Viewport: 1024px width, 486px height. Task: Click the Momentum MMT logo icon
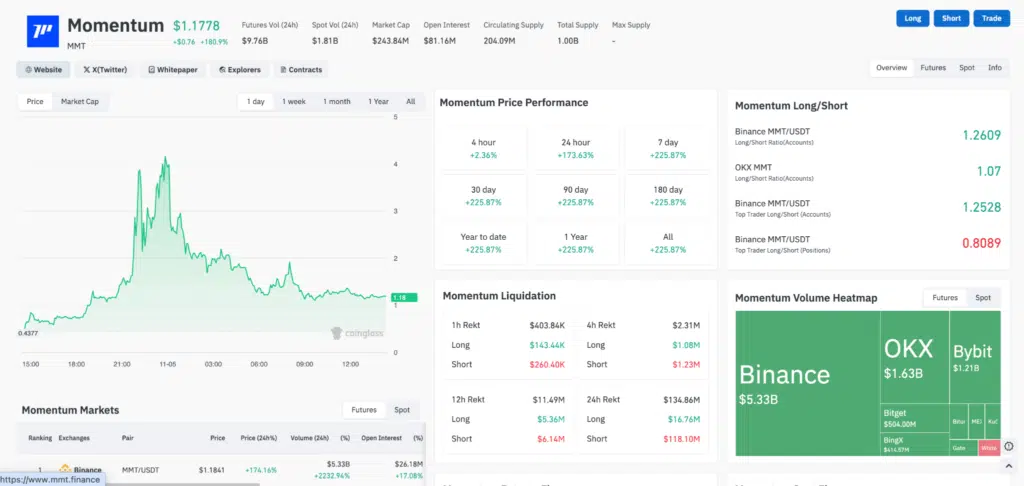pos(41,30)
